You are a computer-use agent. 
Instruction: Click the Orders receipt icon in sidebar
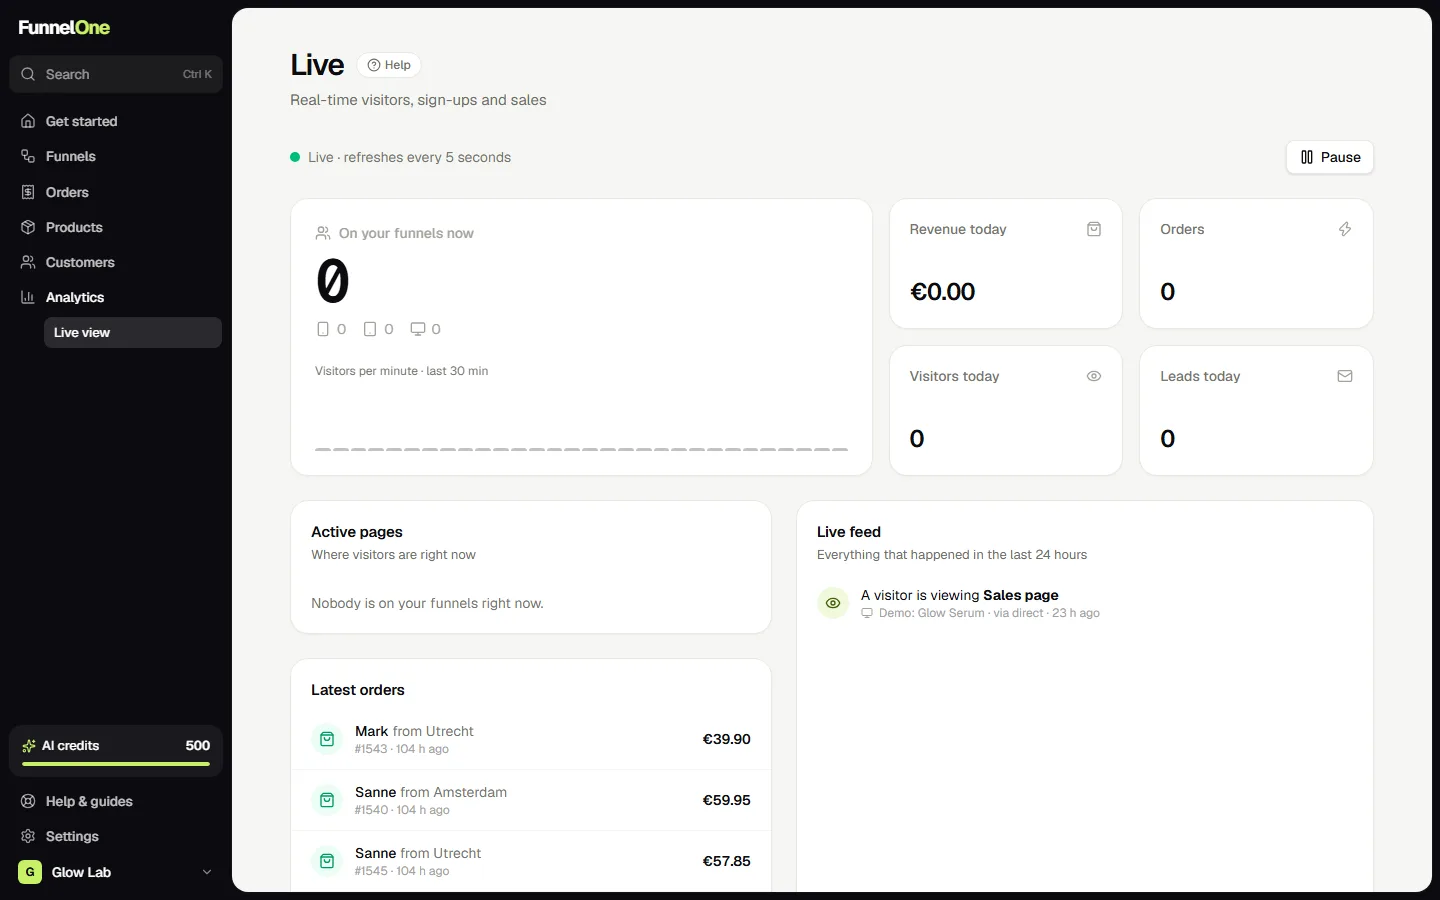click(28, 192)
